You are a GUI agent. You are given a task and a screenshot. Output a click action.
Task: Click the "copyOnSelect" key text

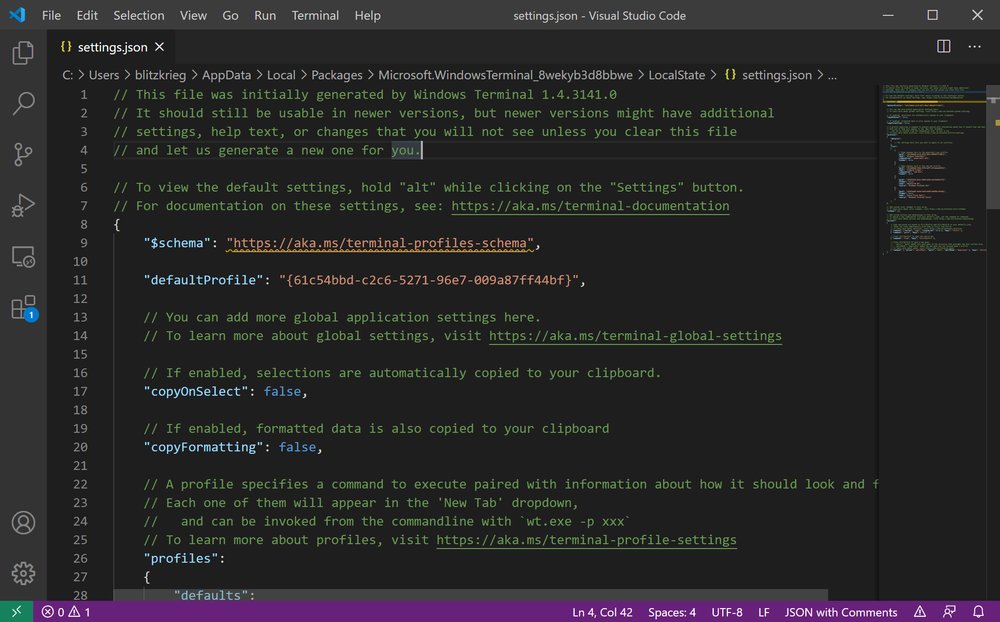tap(196, 391)
